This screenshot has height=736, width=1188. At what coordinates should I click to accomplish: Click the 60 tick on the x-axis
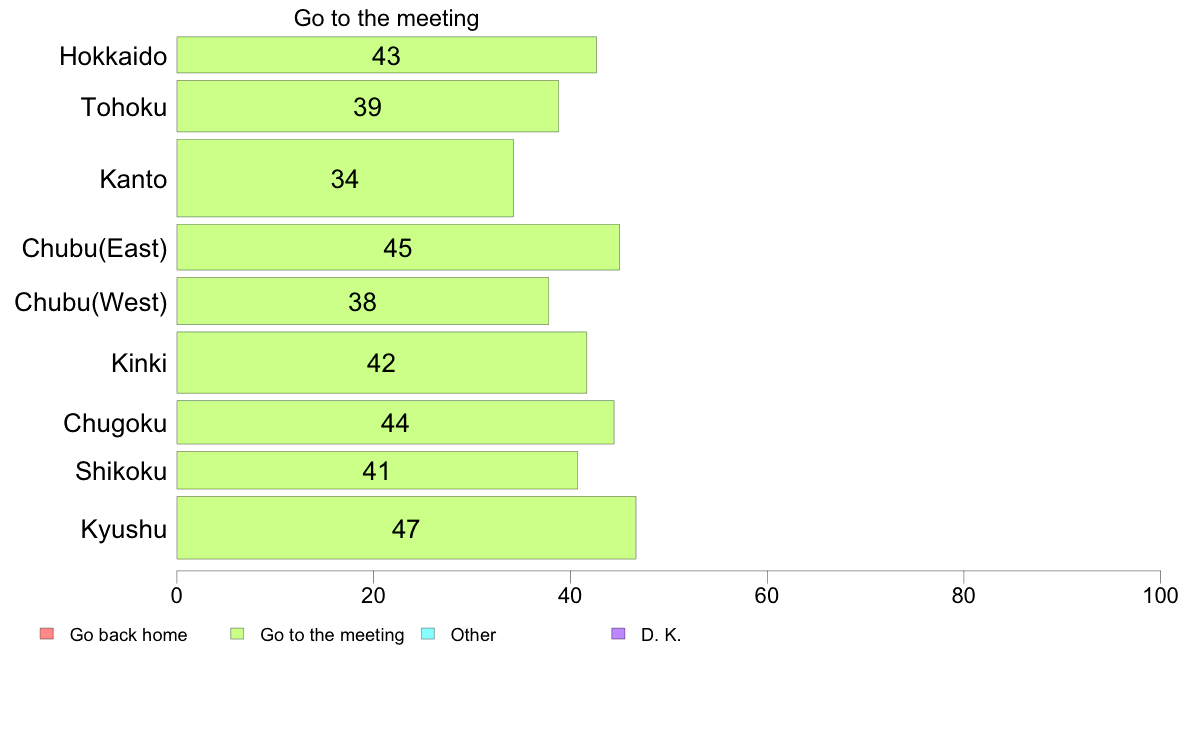click(767, 596)
